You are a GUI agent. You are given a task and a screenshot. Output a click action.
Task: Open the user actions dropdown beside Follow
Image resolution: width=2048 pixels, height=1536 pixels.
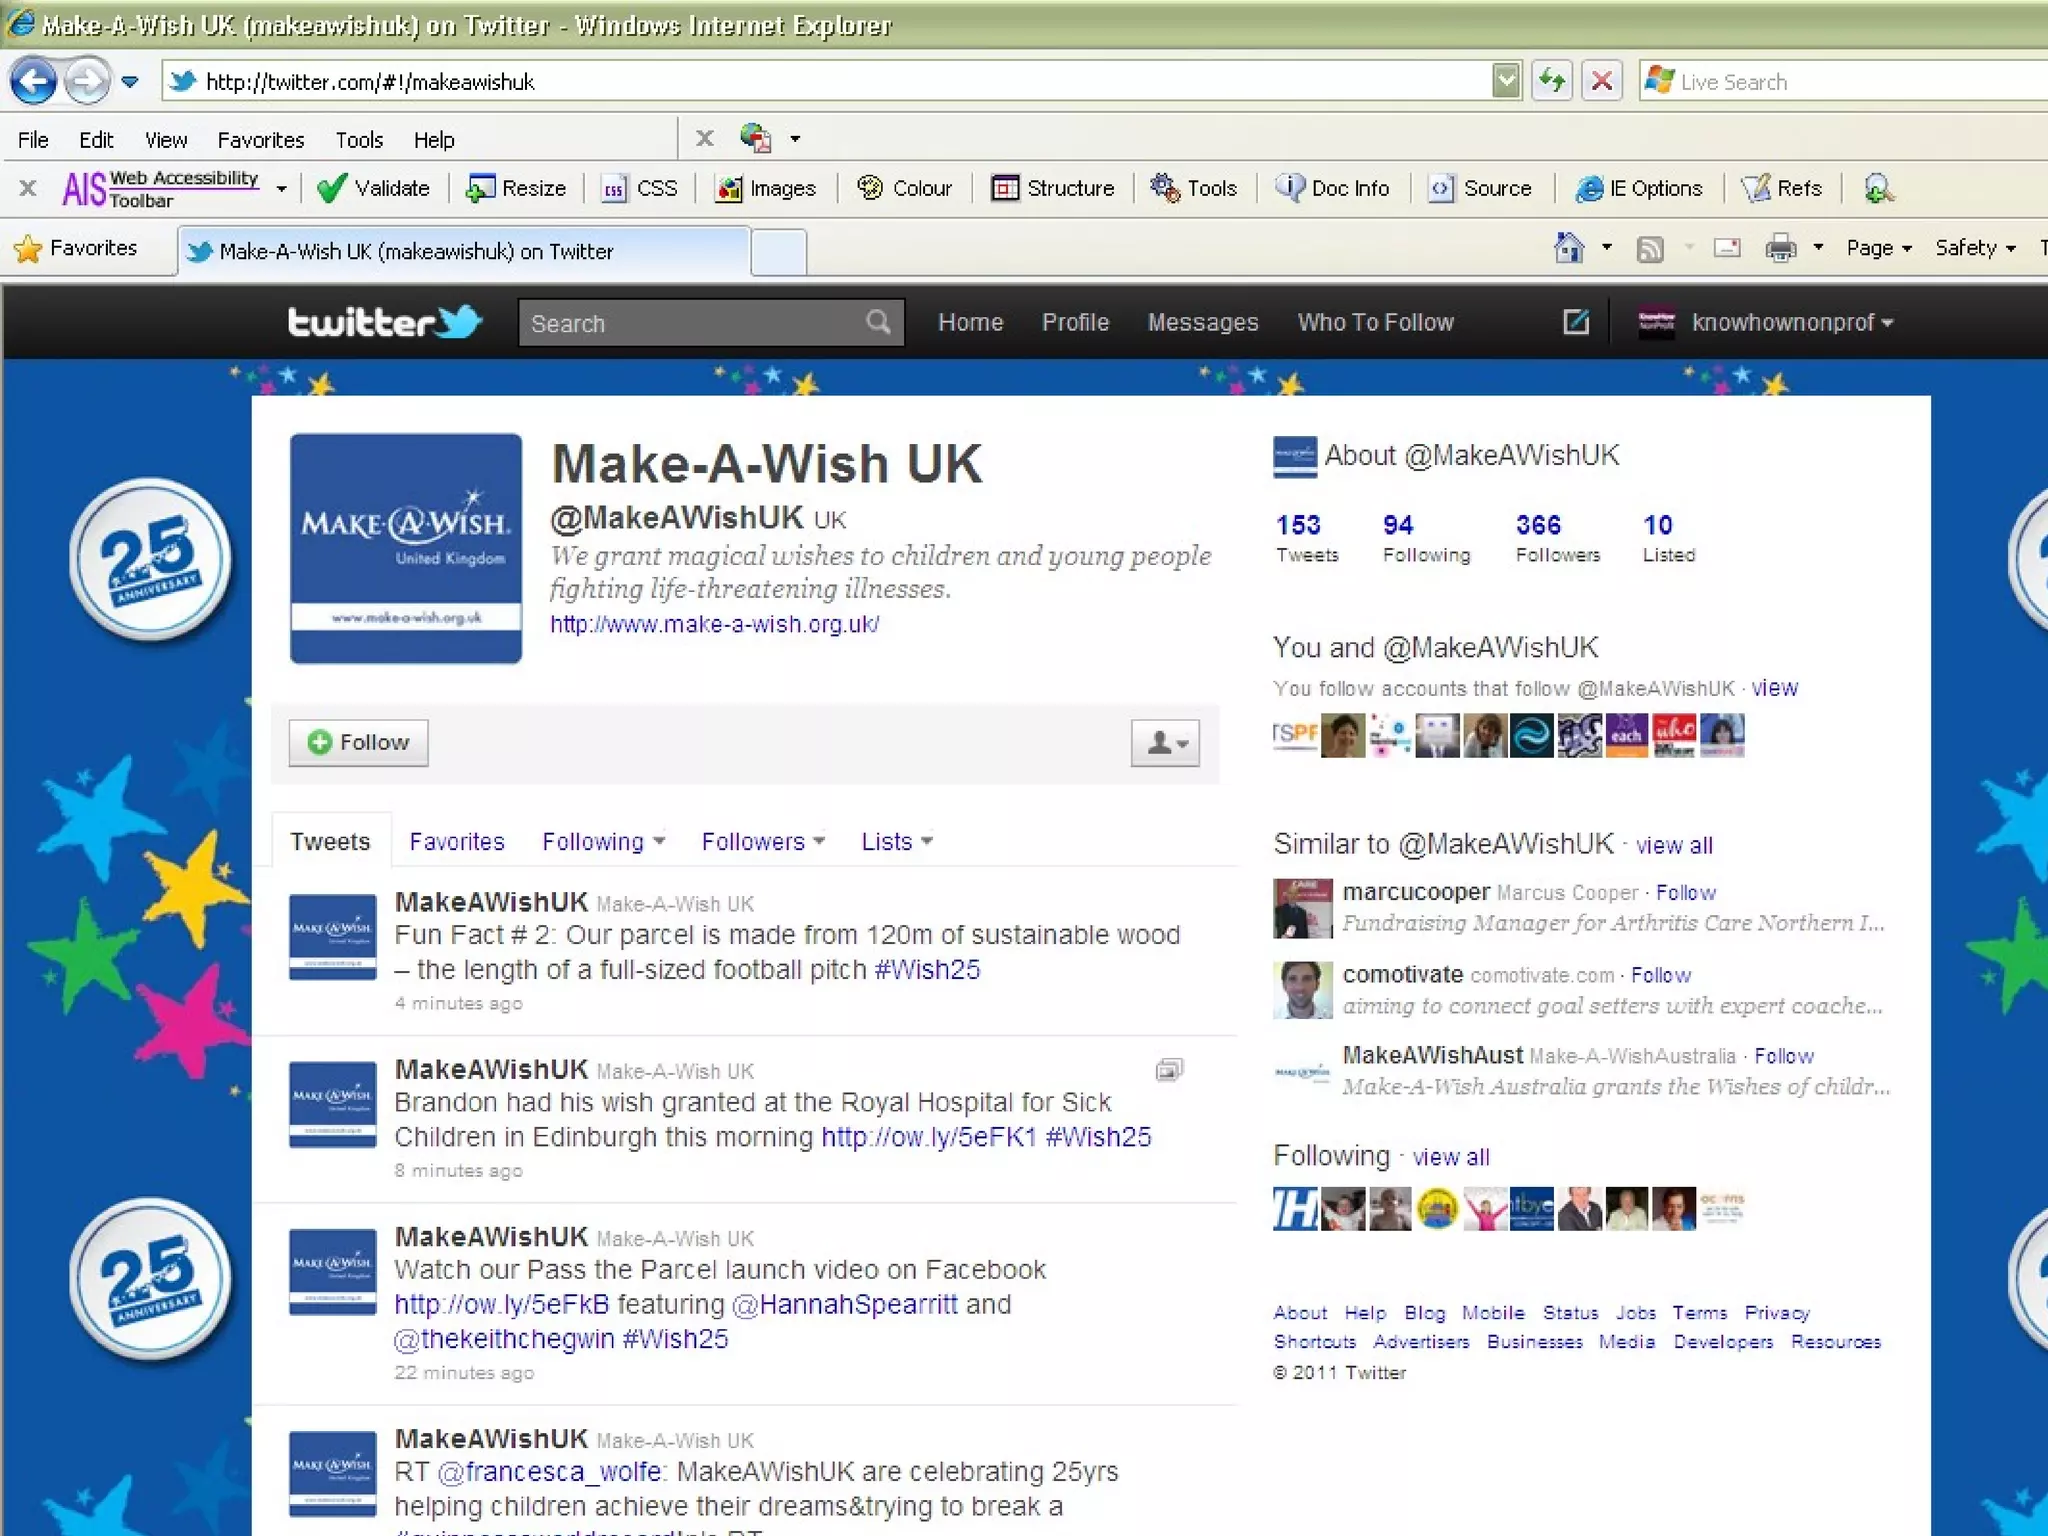click(1165, 743)
